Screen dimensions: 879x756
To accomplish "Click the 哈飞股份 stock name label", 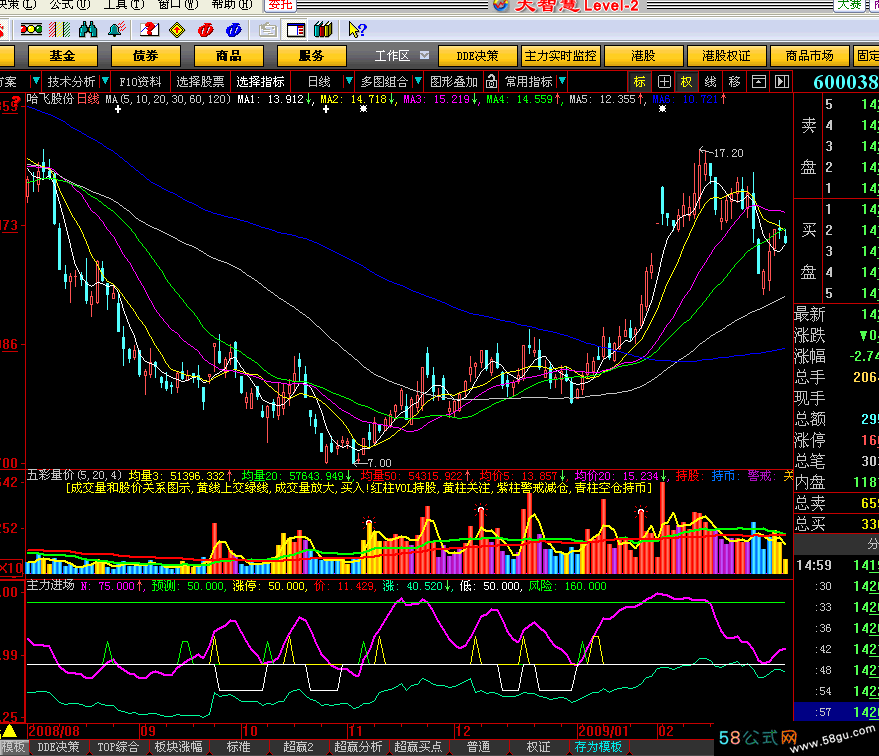I will click(50, 99).
